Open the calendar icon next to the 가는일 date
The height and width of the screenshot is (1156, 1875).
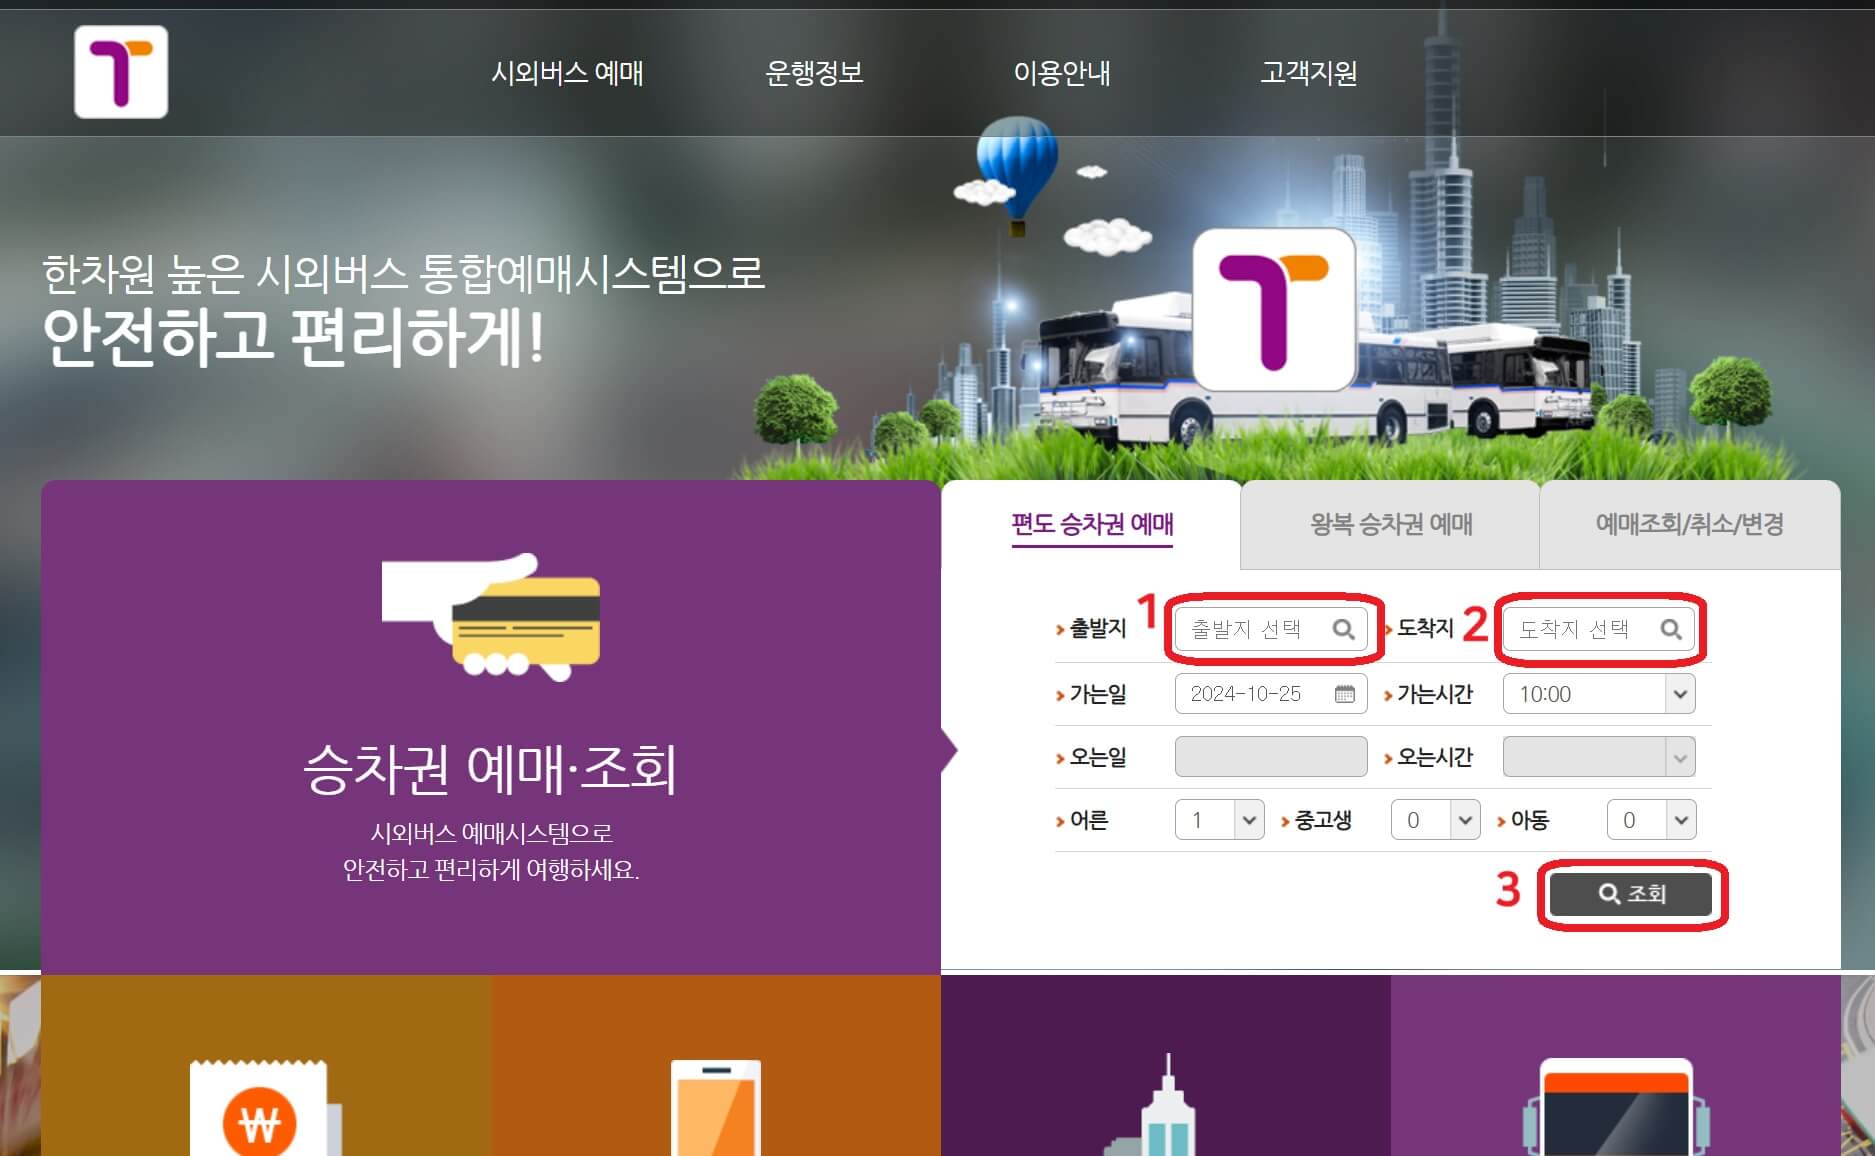[x=1346, y=693]
